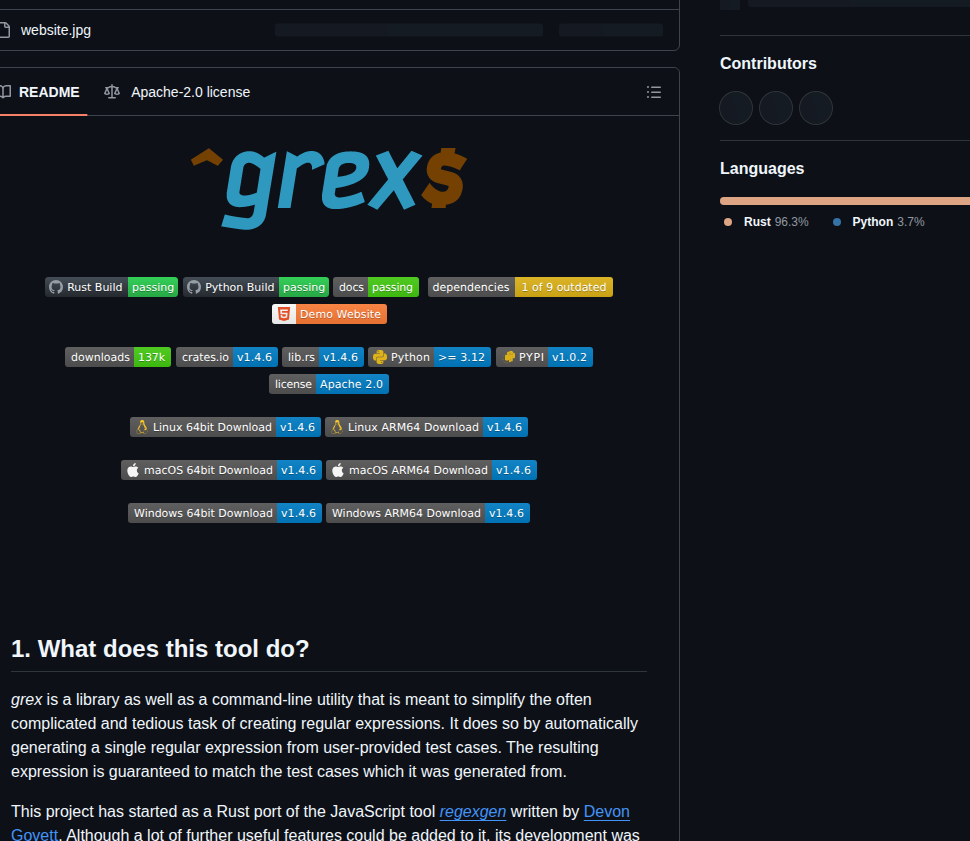
Task: Open the README outline menu
Action: (654, 92)
